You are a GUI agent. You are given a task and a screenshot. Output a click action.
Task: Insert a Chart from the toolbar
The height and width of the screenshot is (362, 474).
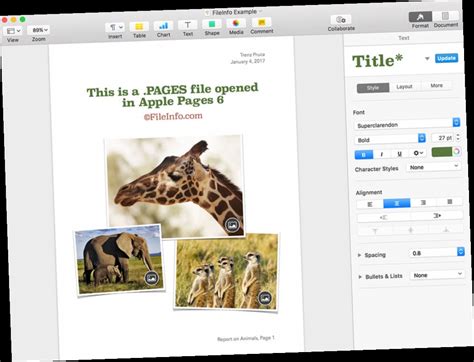(163, 26)
